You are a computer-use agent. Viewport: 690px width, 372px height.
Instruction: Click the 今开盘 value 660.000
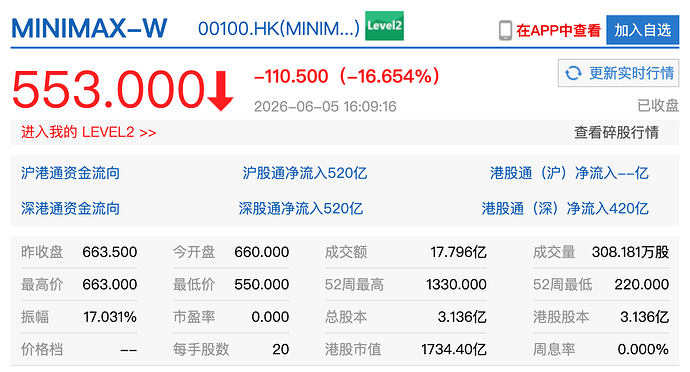click(261, 252)
